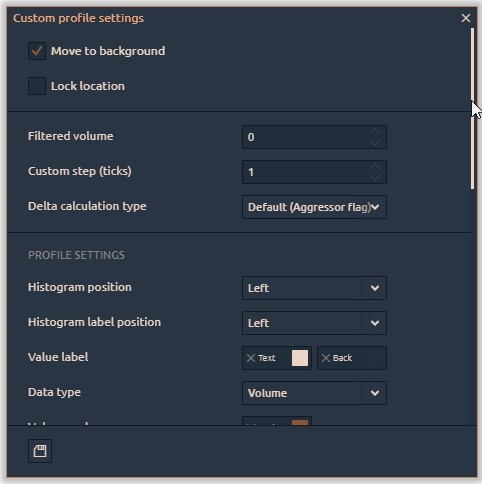
Task: Open the Value label Back color swatch
Action: click(375, 358)
